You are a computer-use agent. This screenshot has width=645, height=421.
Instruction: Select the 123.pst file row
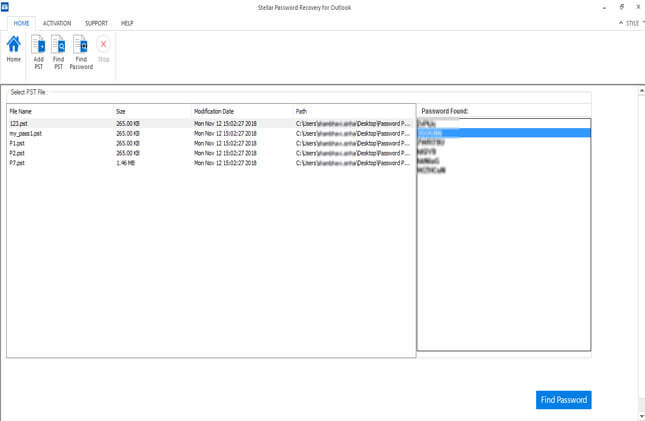(19, 123)
